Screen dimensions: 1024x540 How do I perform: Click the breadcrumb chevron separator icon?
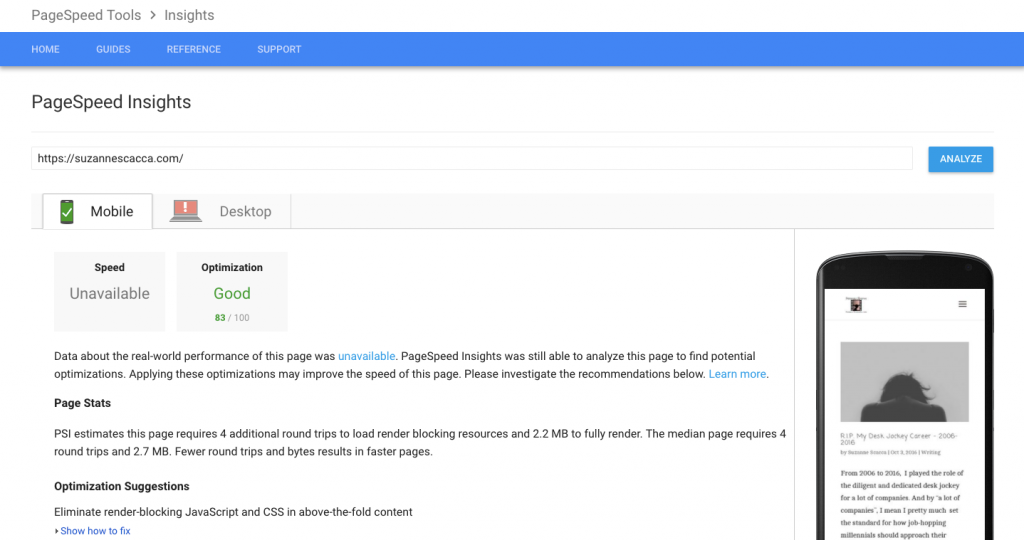[153, 15]
